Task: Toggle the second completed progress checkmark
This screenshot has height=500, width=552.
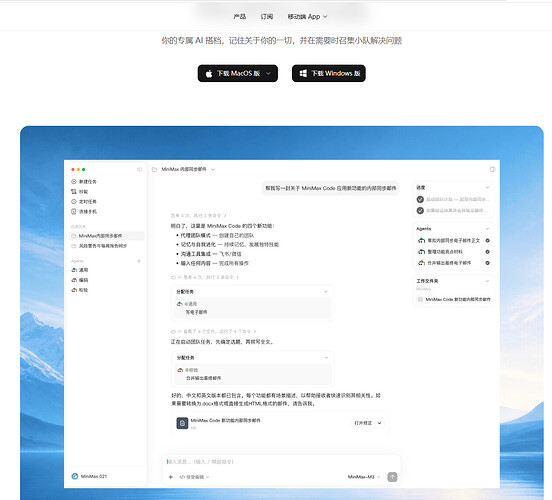Action: [x=420, y=211]
